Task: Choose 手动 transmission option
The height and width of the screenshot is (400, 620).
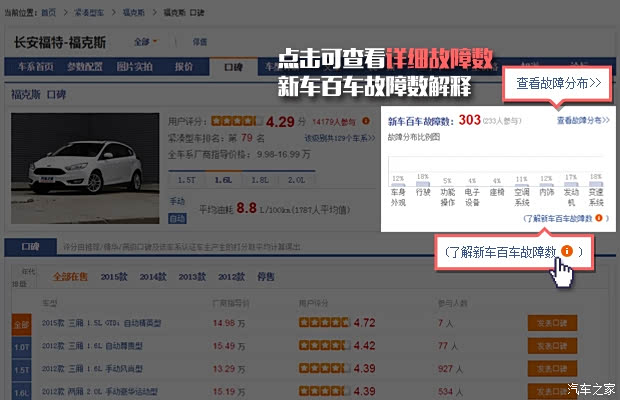Action: point(177,201)
